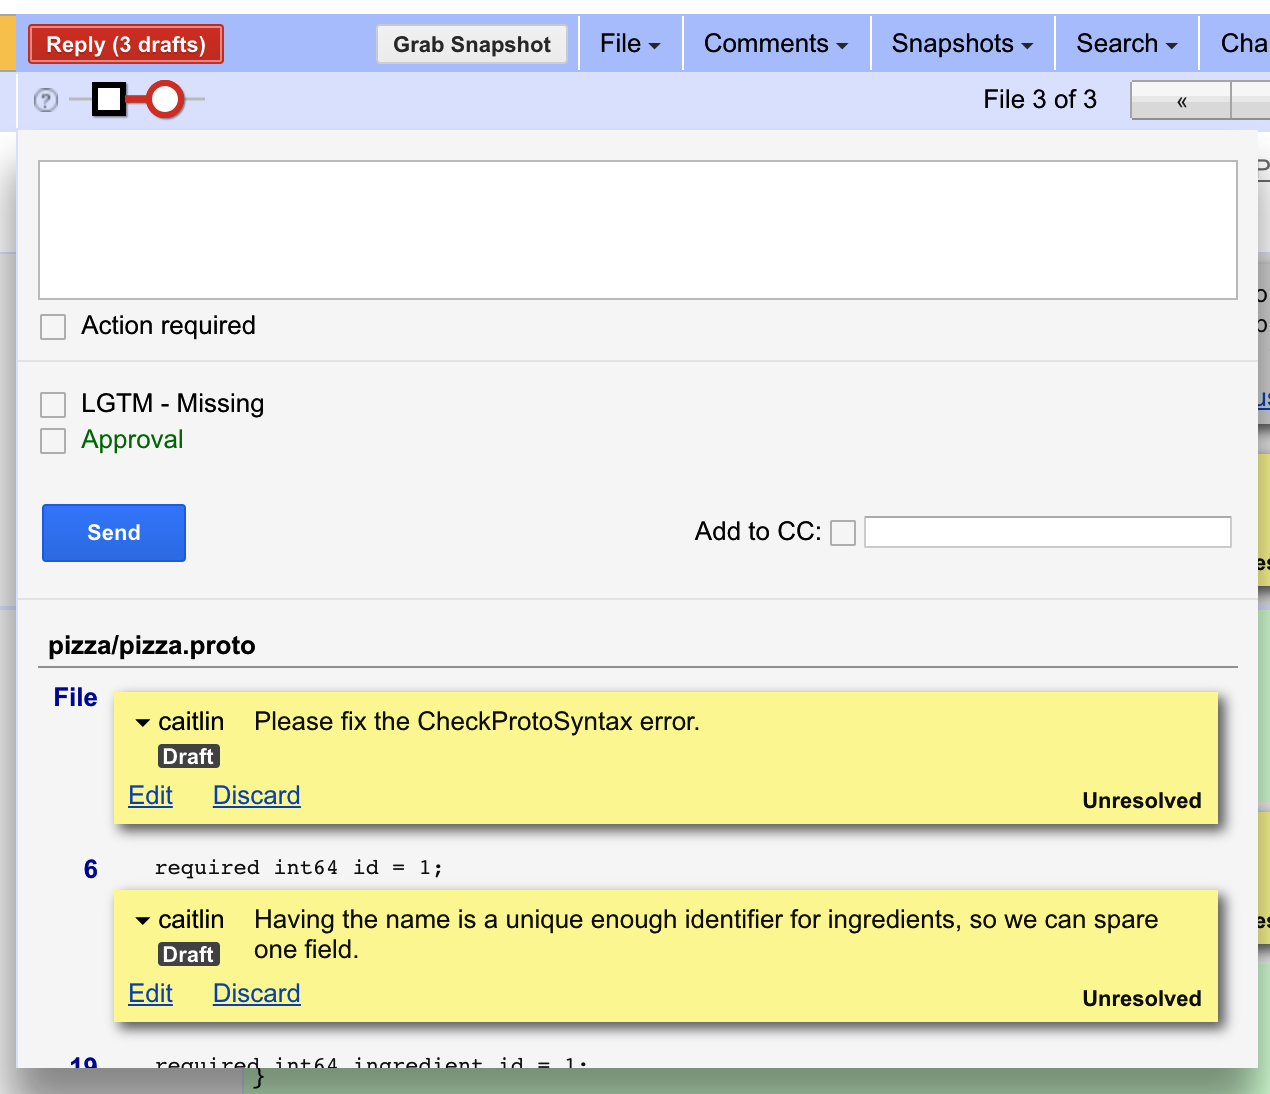Click into the reply message text area

tap(637, 230)
